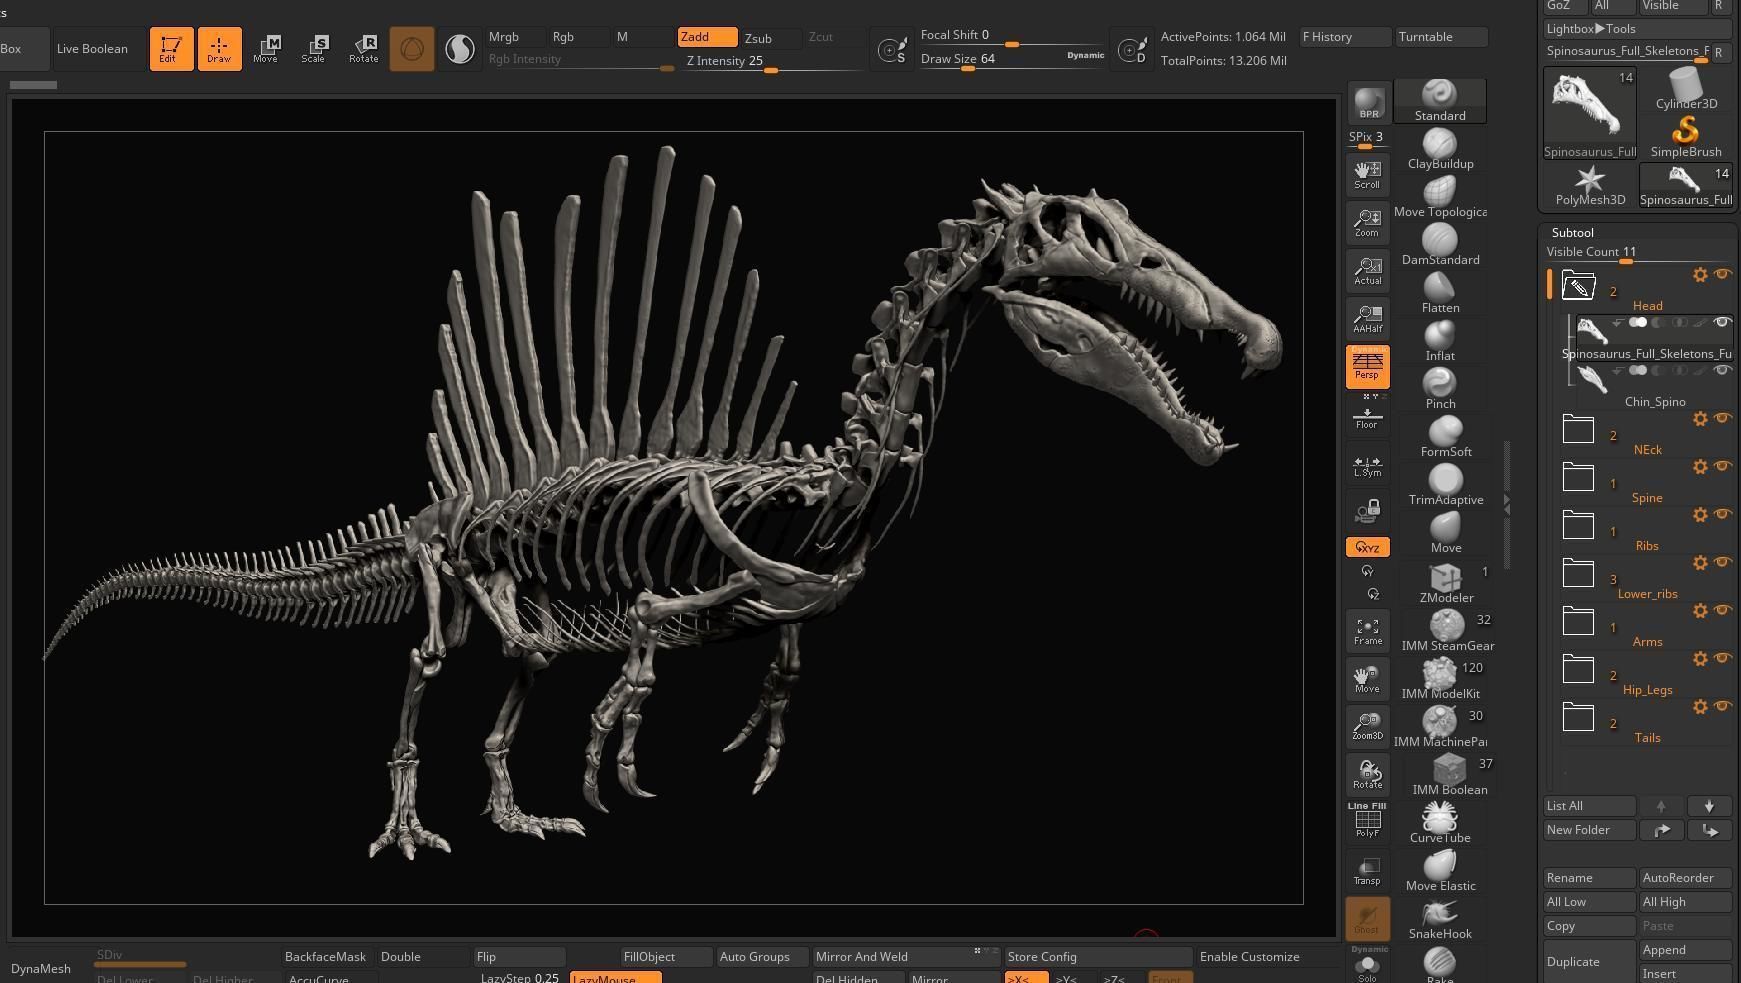Collapse the Head subtool folder
This screenshot has height=983, width=1741.
tap(1578, 285)
